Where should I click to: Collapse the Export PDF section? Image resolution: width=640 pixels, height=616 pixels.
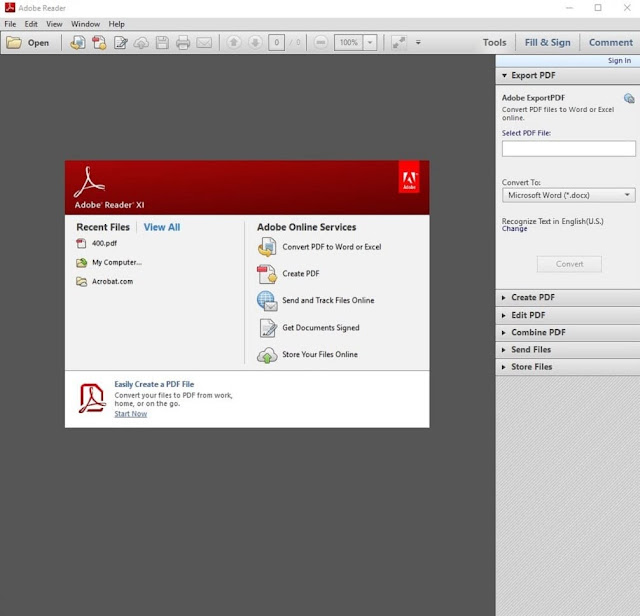click(x=532, y=75)
